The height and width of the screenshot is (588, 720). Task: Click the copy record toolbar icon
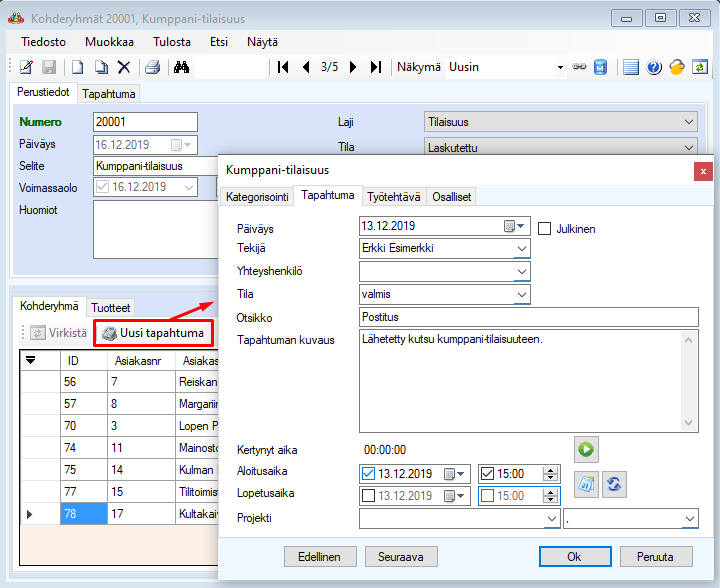click(x=101, y=67)
